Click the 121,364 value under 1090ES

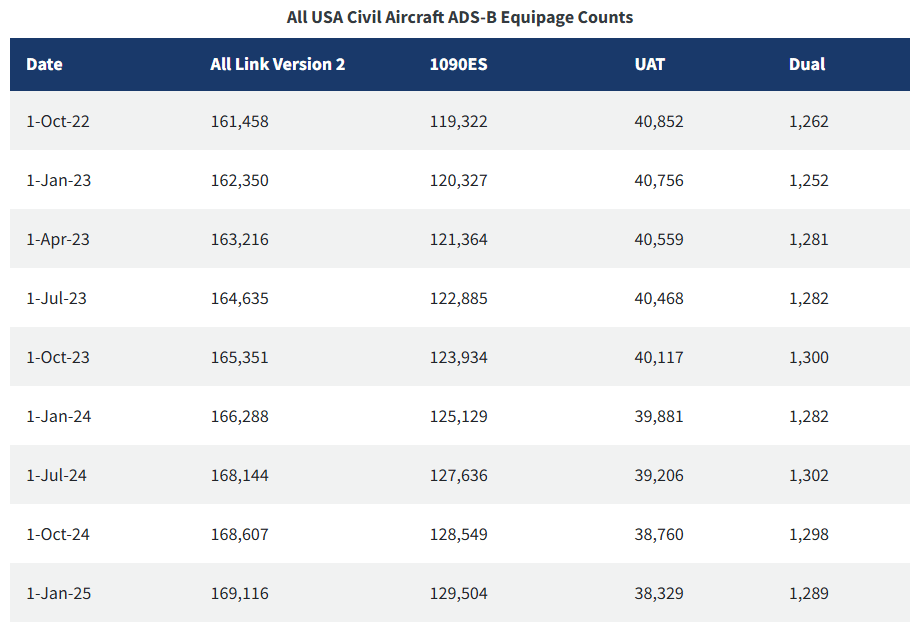pyautogui.click(x=458, y=240)
